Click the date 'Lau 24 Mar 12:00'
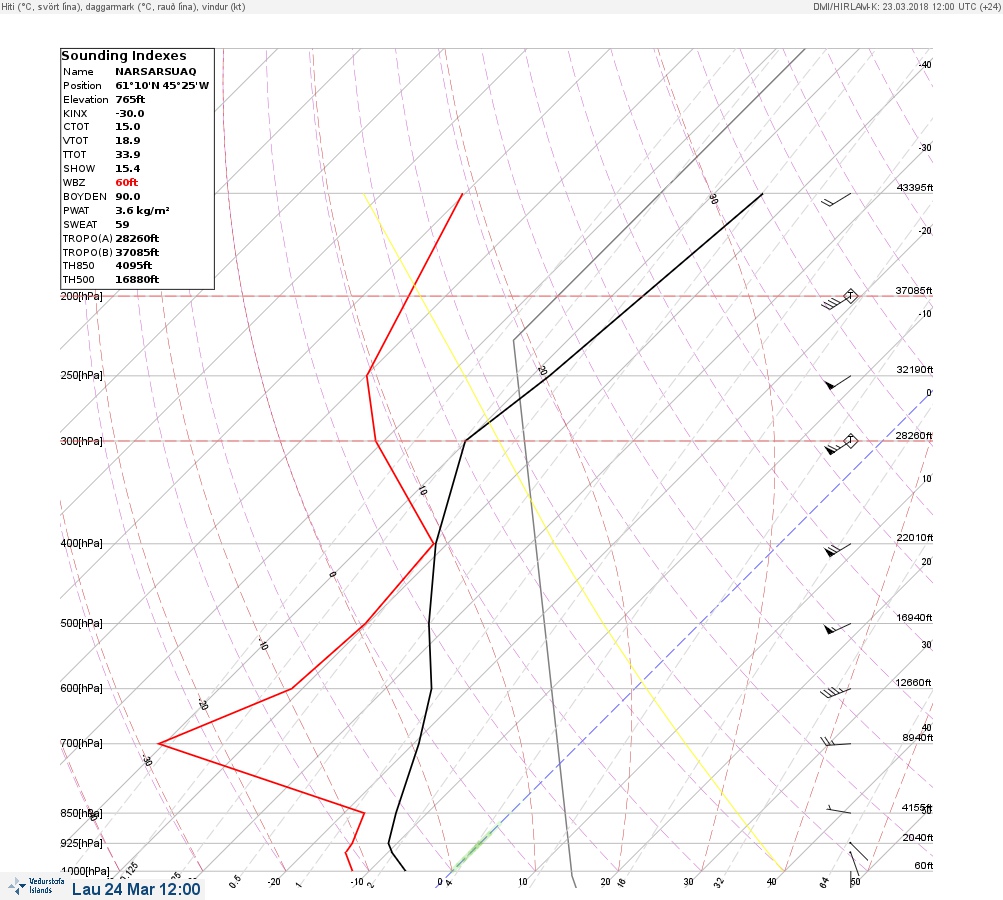 click(x=136, y=889)
